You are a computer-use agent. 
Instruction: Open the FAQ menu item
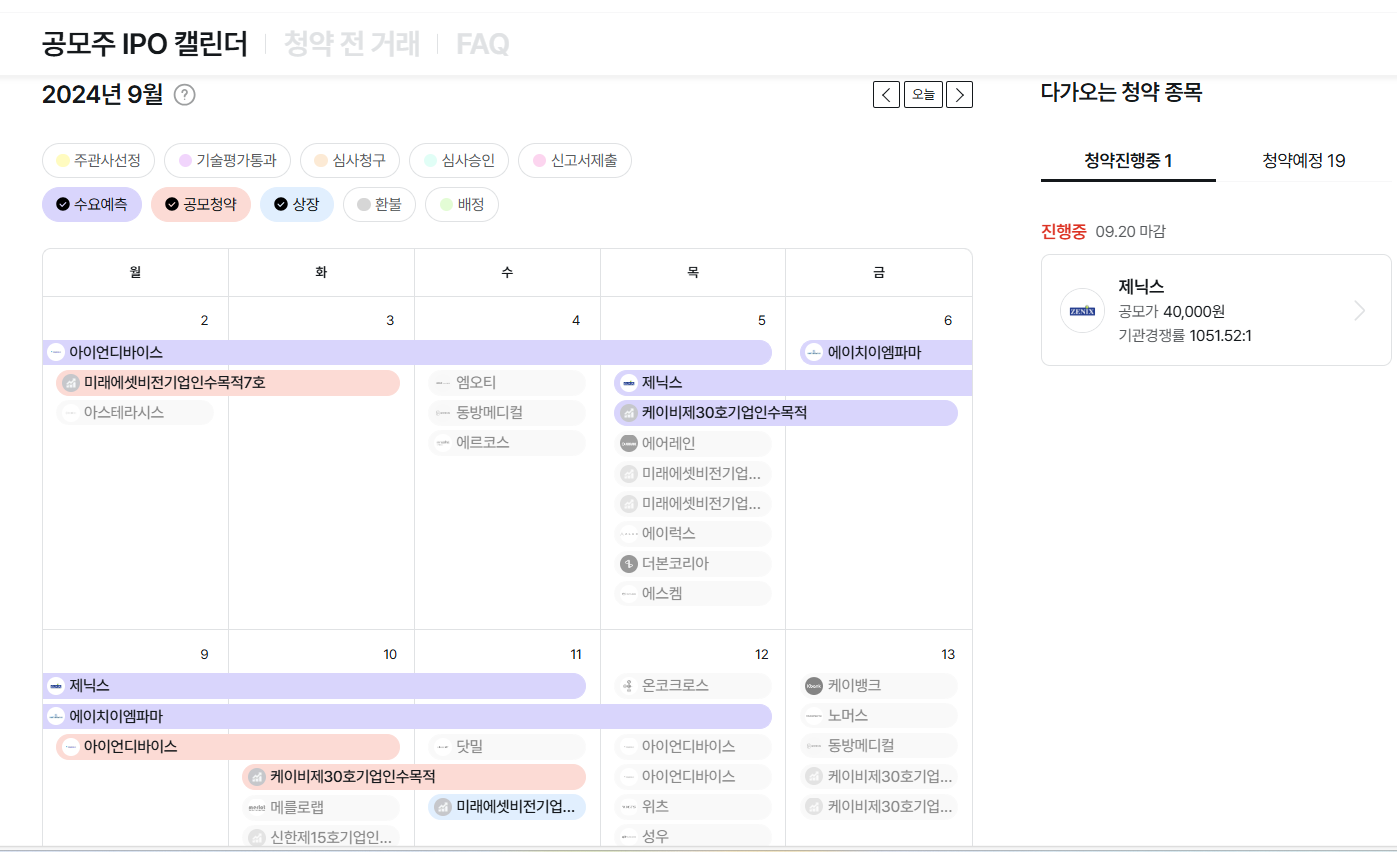(481, 44)
